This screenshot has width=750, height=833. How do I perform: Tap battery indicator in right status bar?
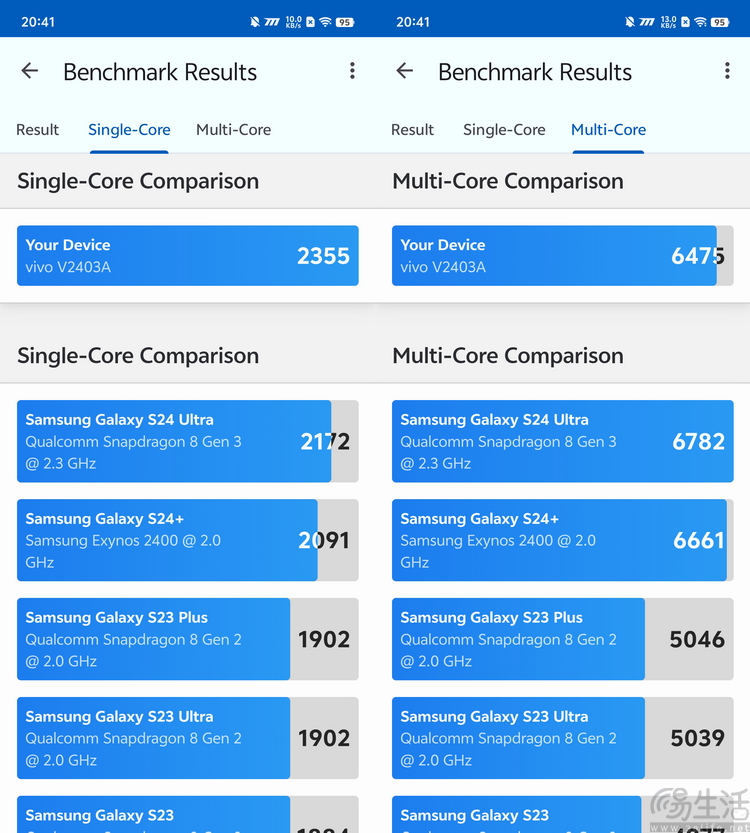[x=720, y=22]
